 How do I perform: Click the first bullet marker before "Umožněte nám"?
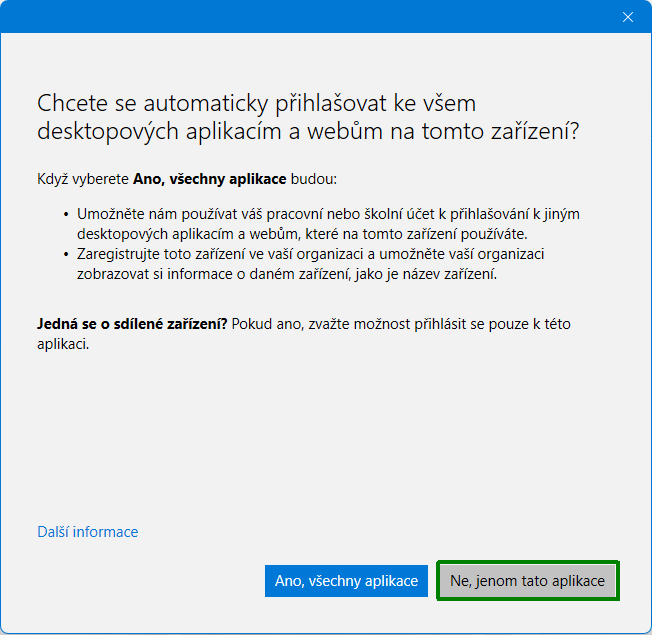tap(65, 215)
